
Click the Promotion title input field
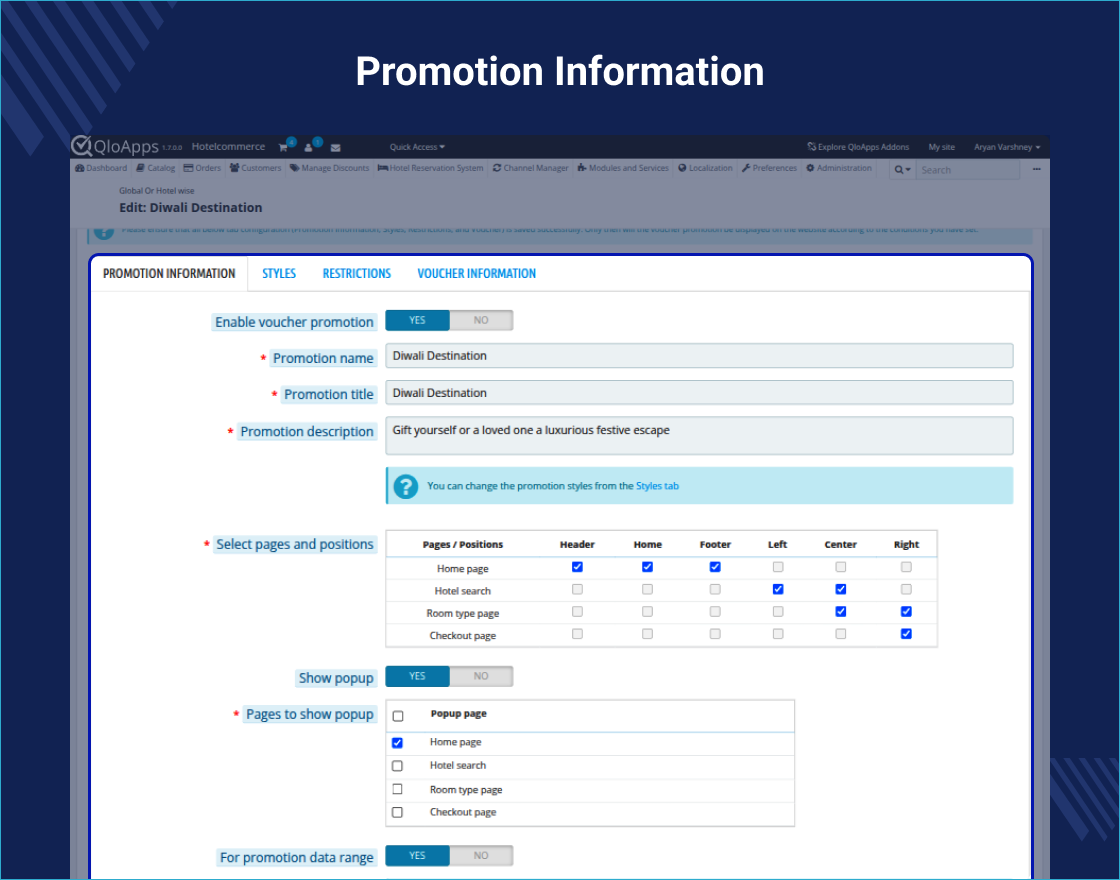click(x=699, y=393)
